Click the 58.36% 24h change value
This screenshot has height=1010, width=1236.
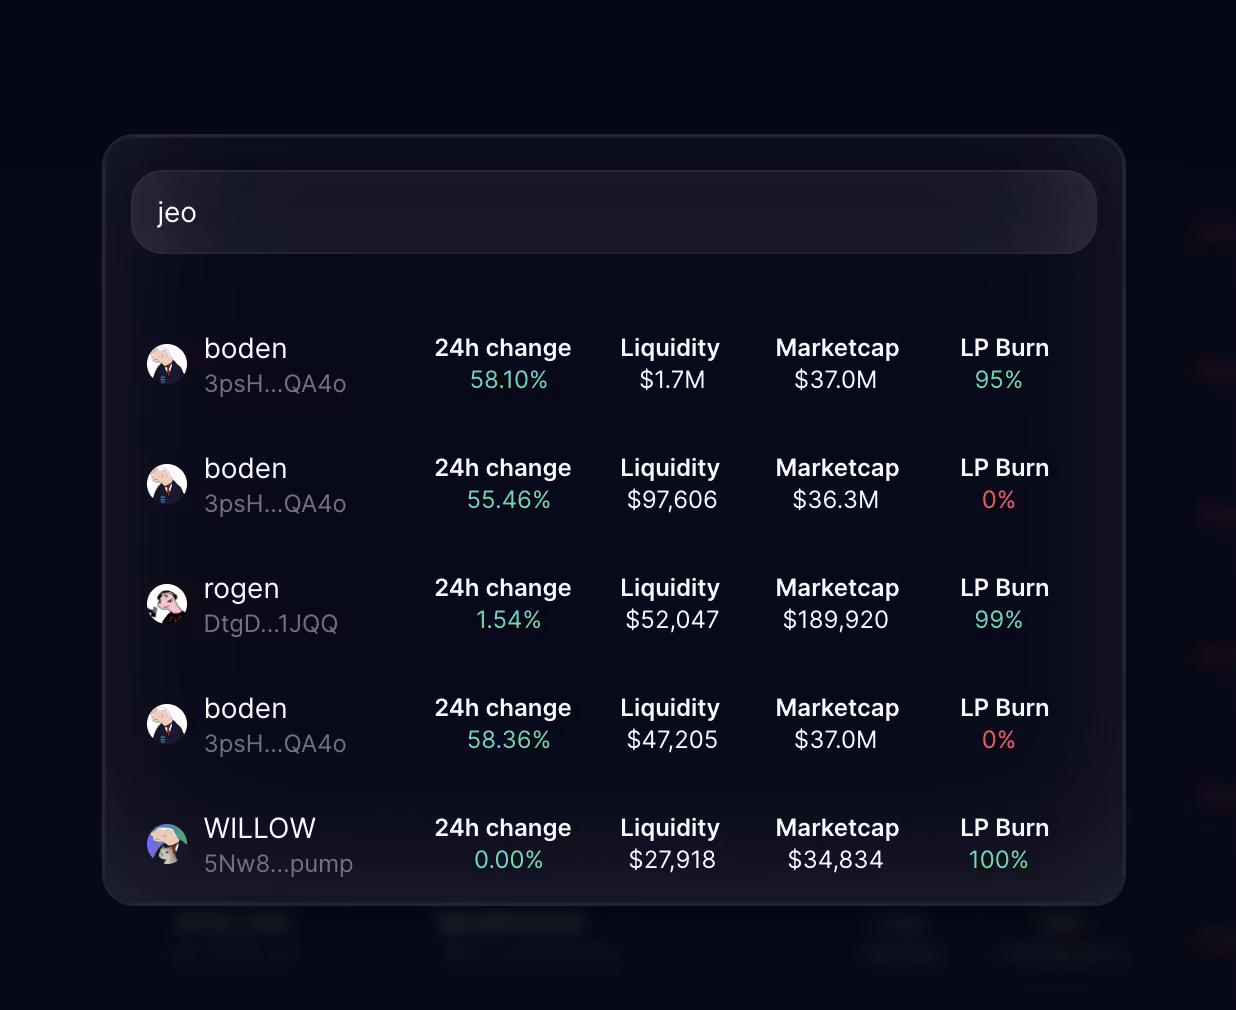tap(508, 740)
